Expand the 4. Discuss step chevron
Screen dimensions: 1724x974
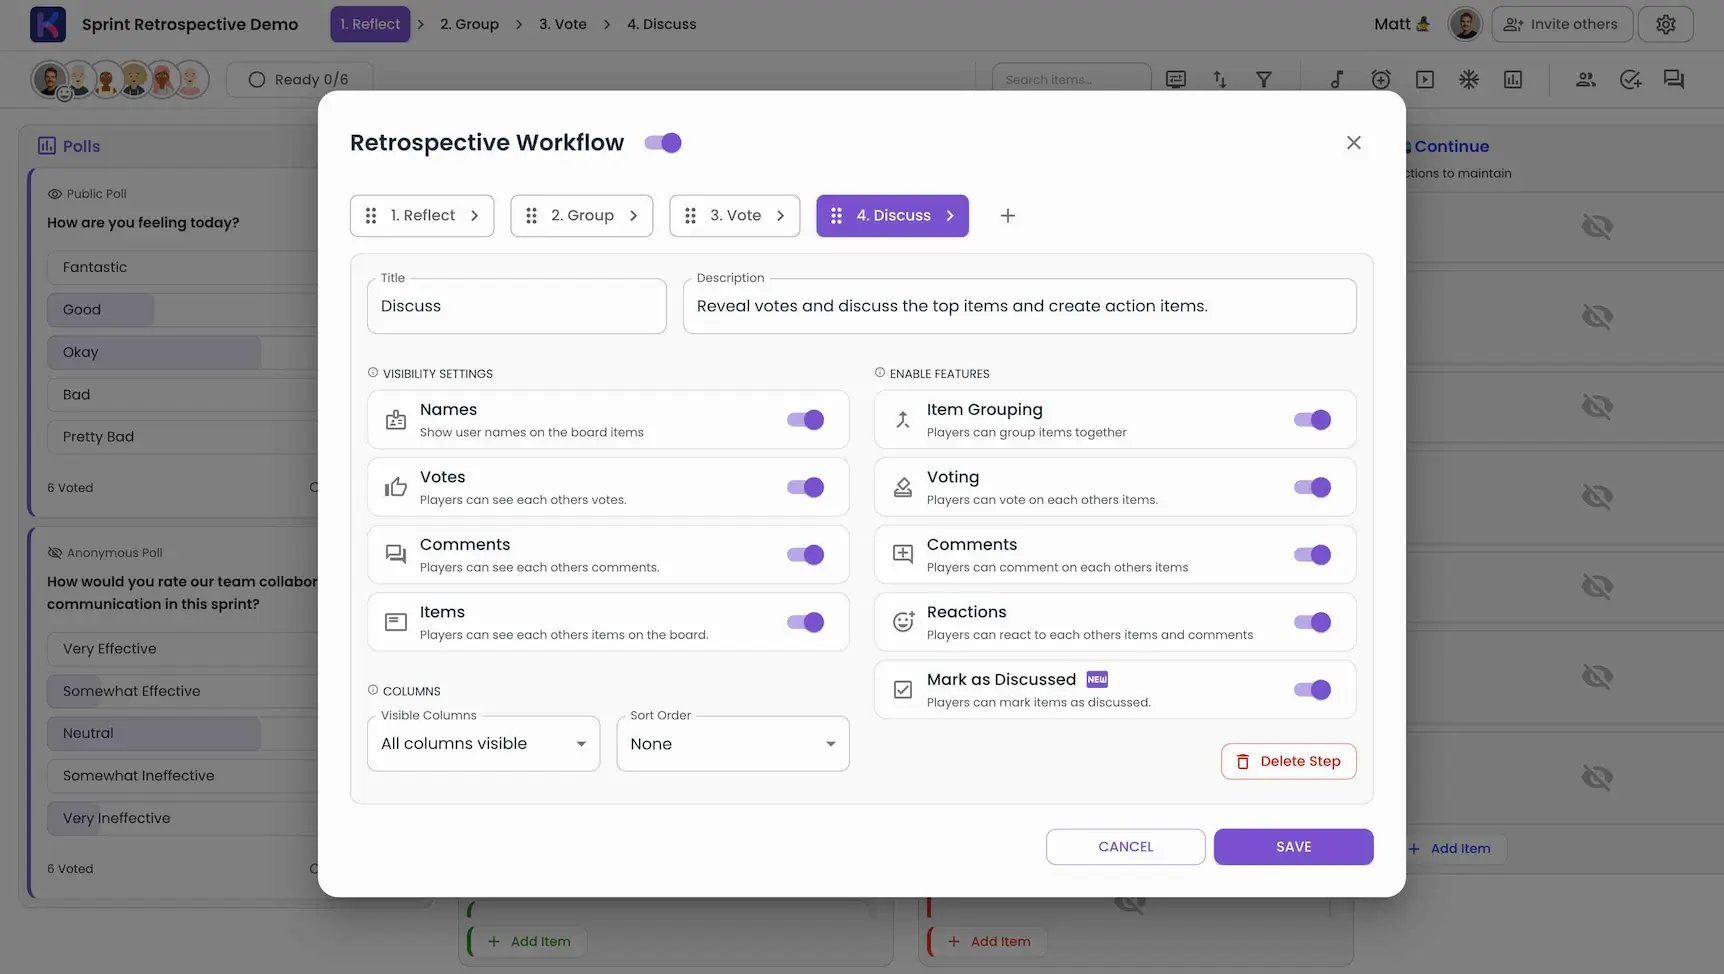(950, 216)
